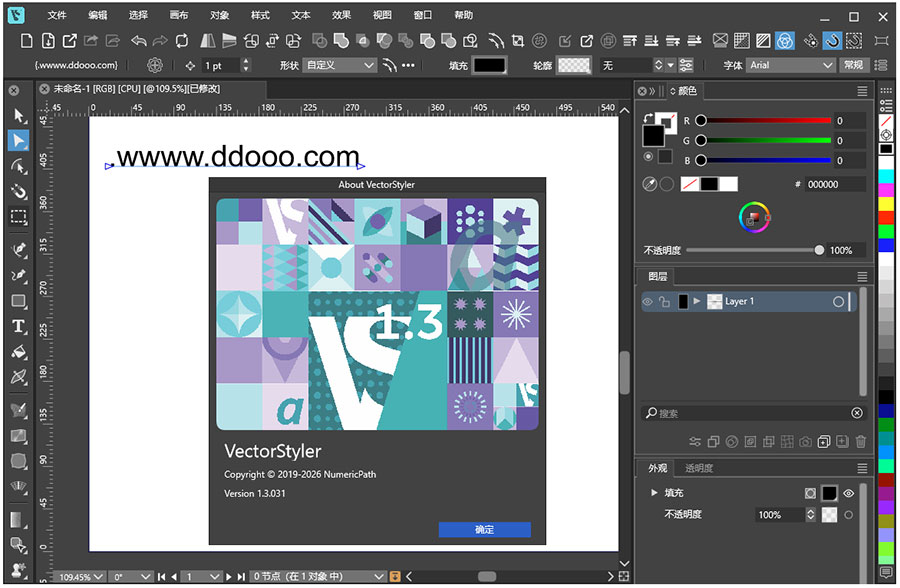Toggle the pixel grid view icon
900x588 pixels.
tap(742, 41)
